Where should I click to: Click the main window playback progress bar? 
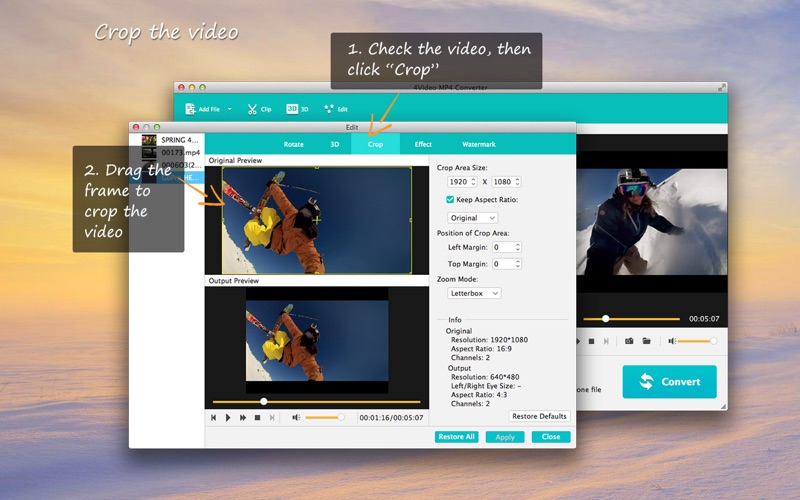(x=632, y=319)
